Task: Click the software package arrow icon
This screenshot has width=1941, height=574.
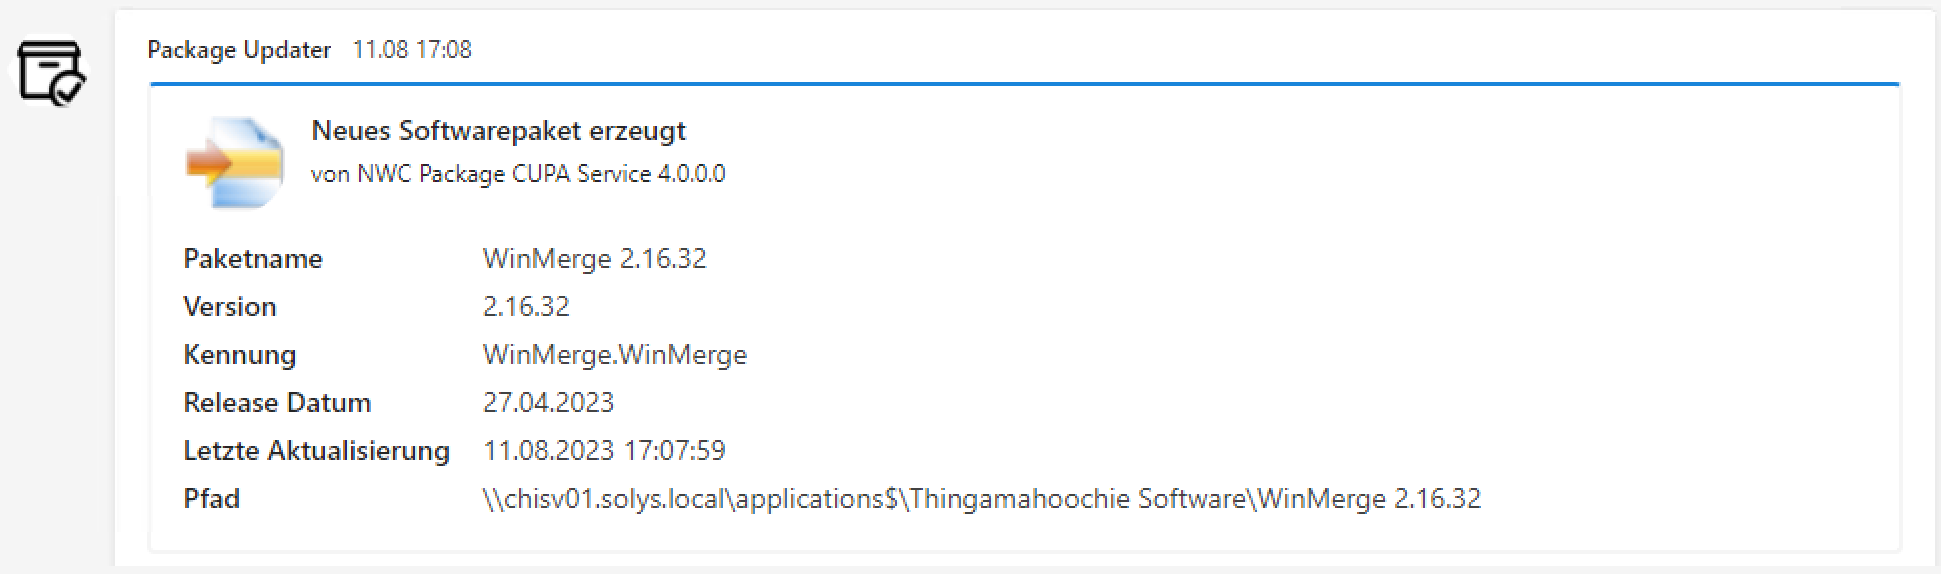Action: (x=234, y=162)
